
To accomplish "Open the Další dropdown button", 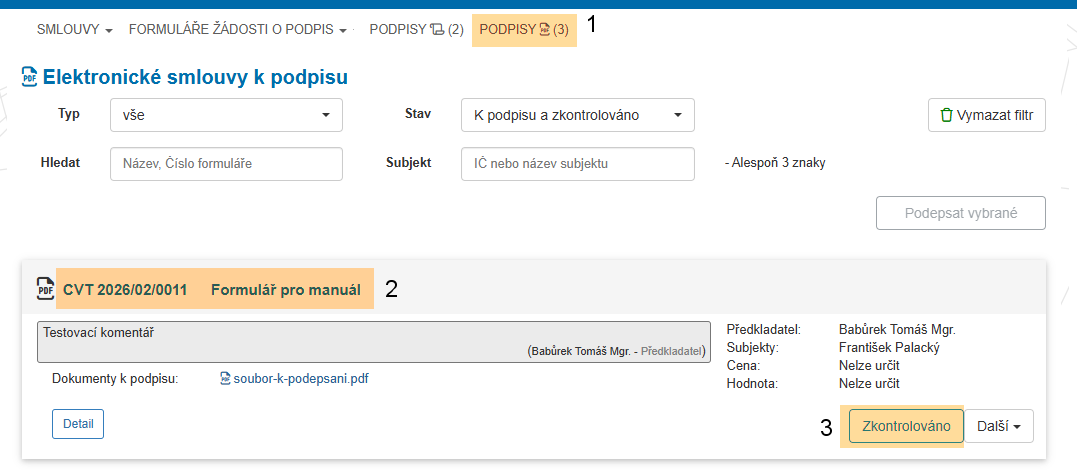I will 999,426.
